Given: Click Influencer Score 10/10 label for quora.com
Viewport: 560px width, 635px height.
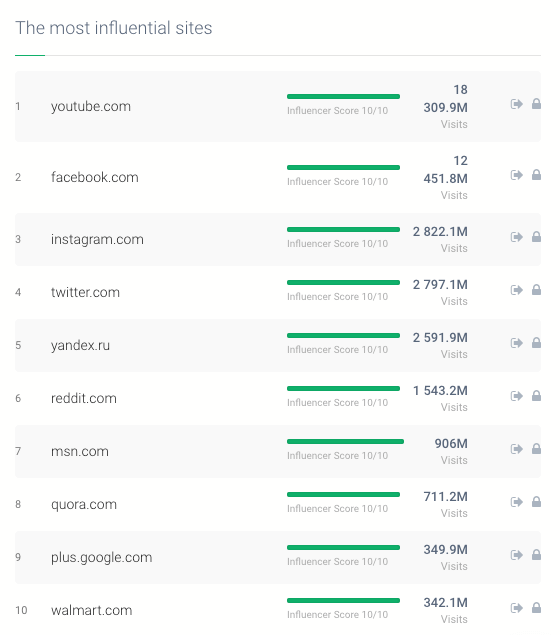Looking at the screenshot, I should [x=338, y=509].
